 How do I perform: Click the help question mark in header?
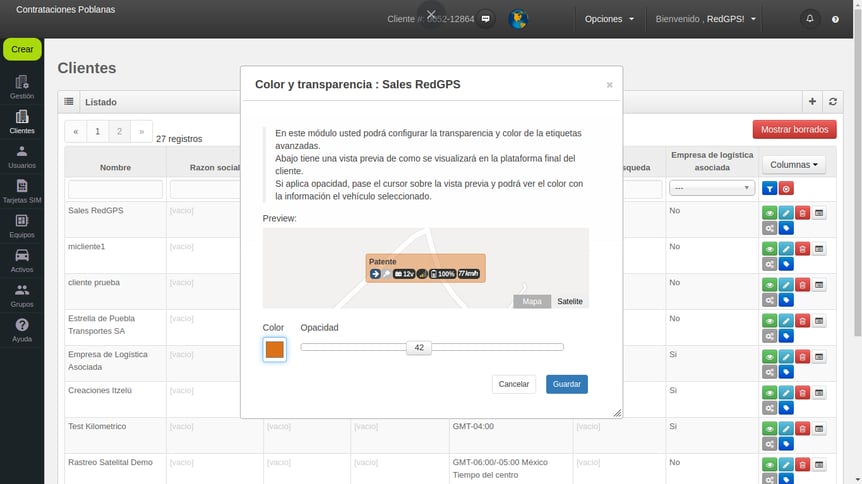coord(835,19)
